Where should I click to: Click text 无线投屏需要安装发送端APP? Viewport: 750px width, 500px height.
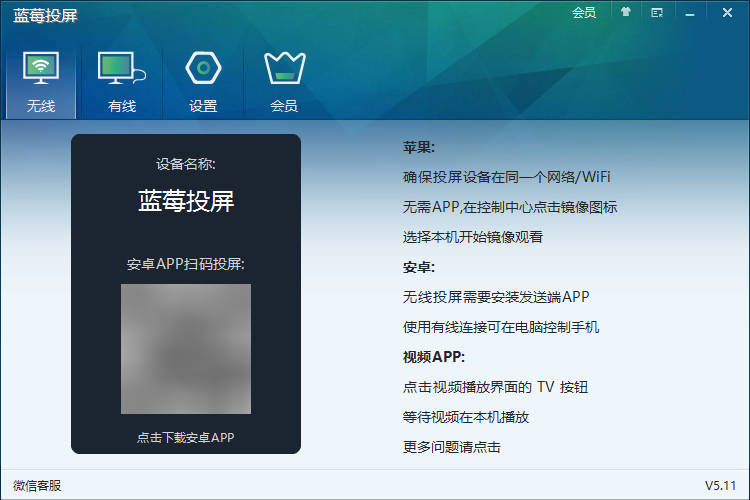pos(496,297)
